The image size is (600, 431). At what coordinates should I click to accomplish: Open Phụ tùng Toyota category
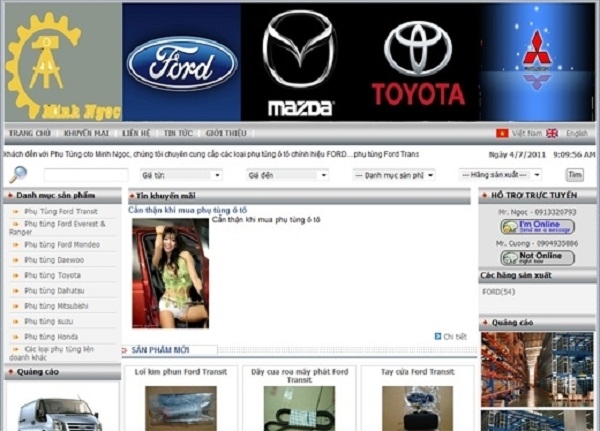click(x=52, y=276)
